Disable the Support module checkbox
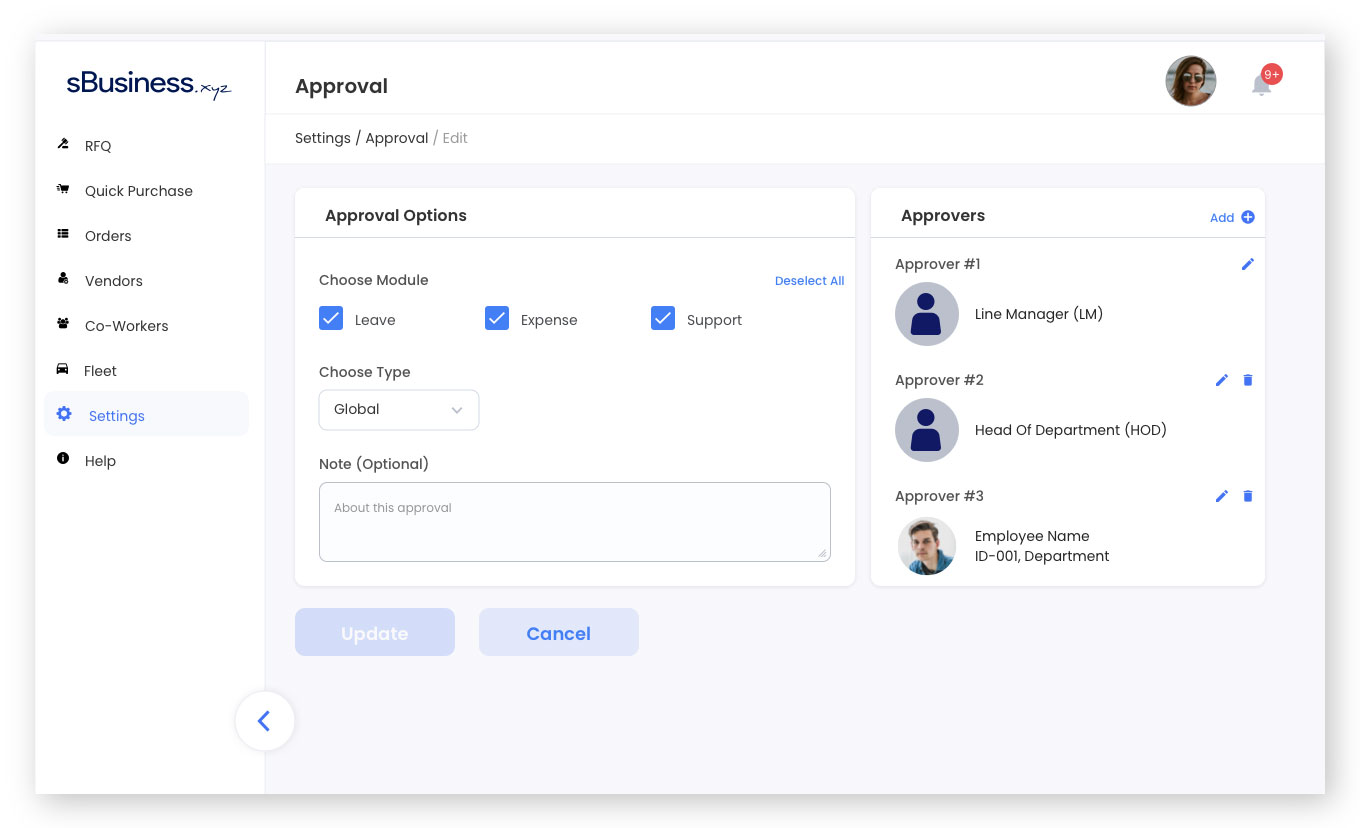Viewport: 1360px width, 828px height. (663, 319)
